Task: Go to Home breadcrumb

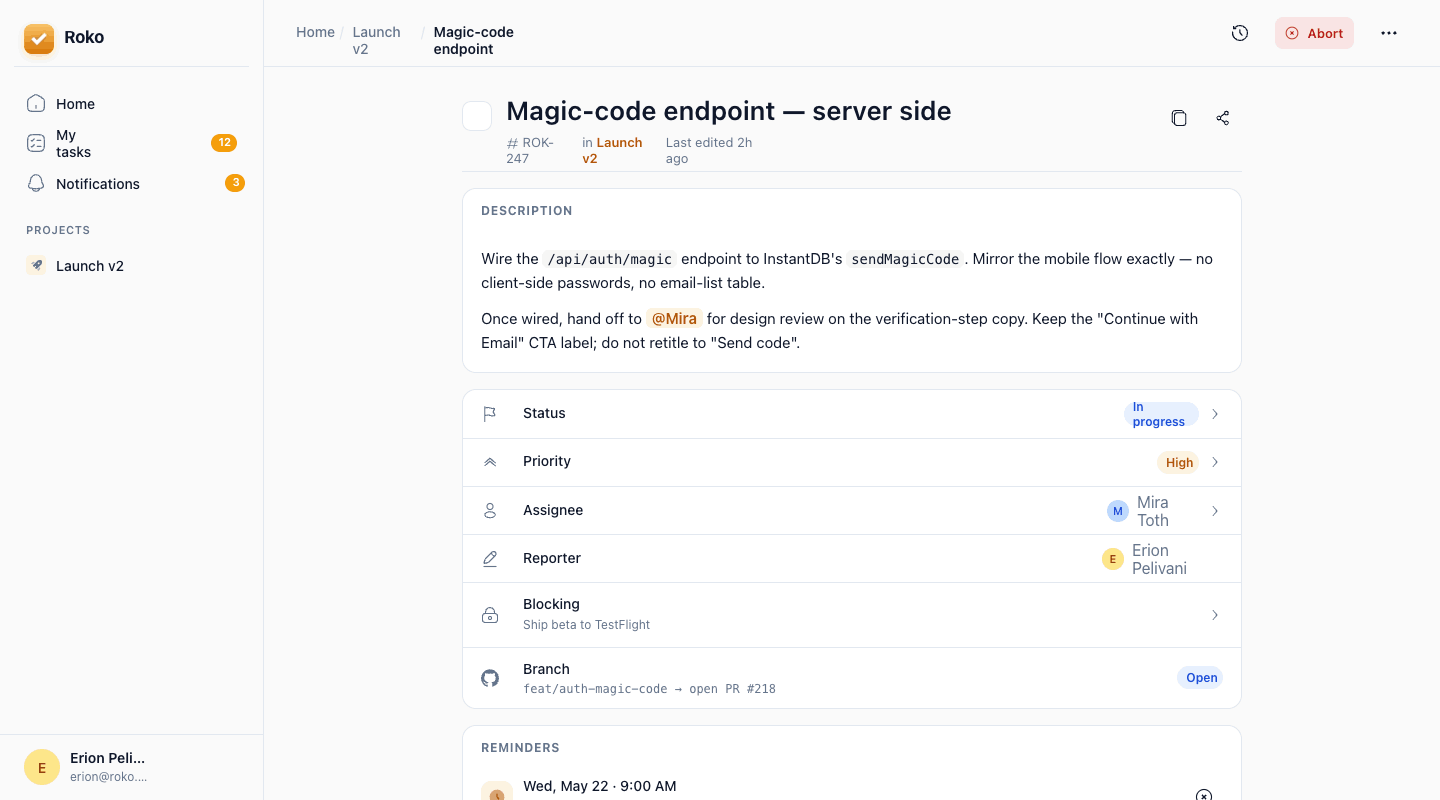Action: pos(315,32)
